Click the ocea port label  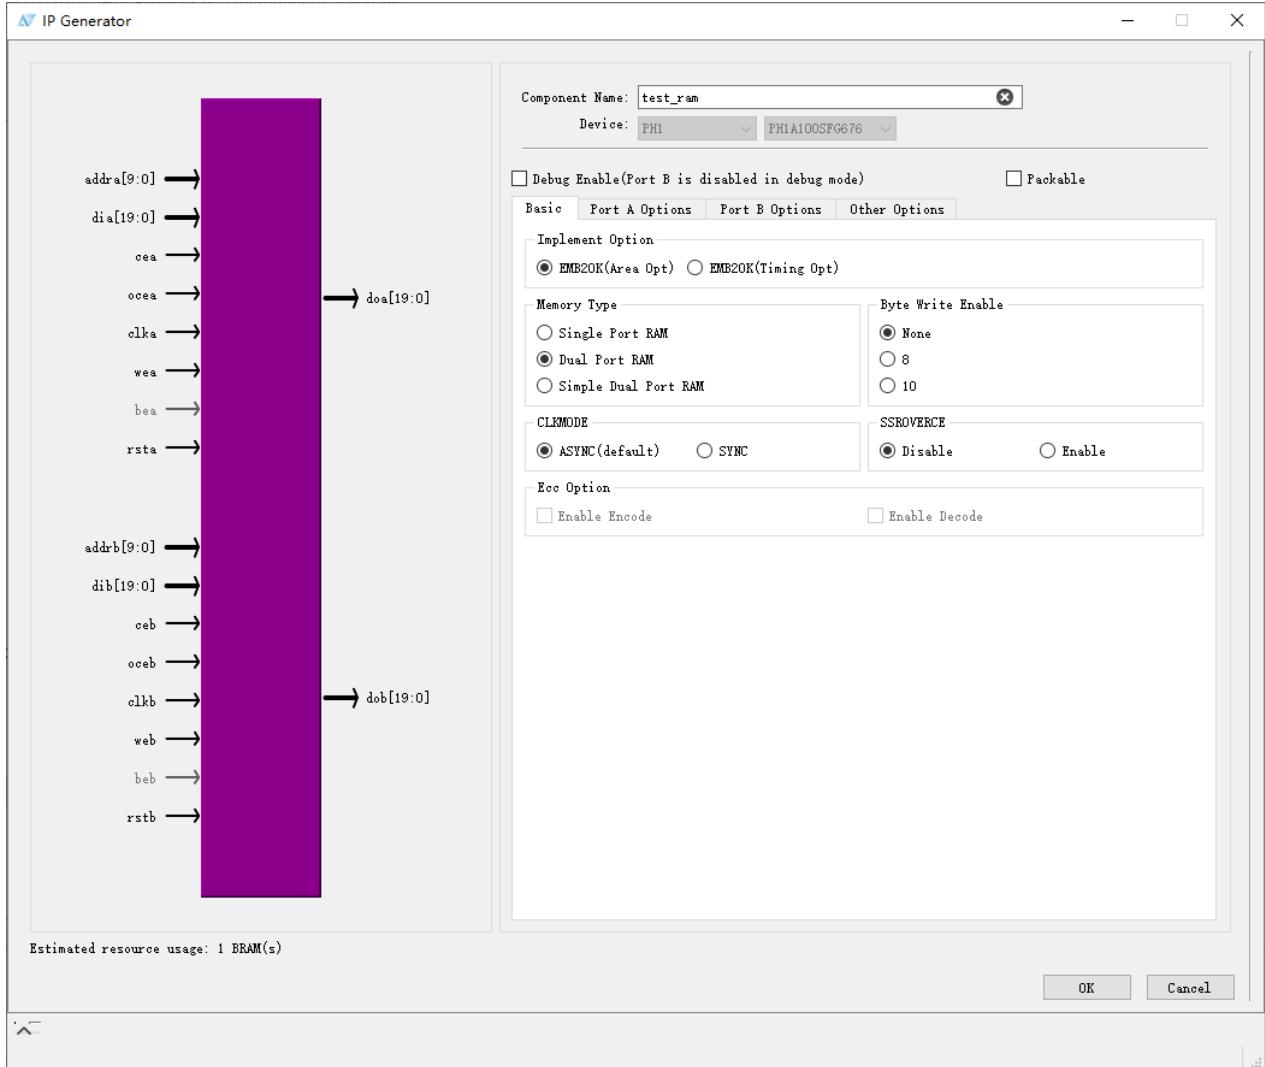click(142, 295)
